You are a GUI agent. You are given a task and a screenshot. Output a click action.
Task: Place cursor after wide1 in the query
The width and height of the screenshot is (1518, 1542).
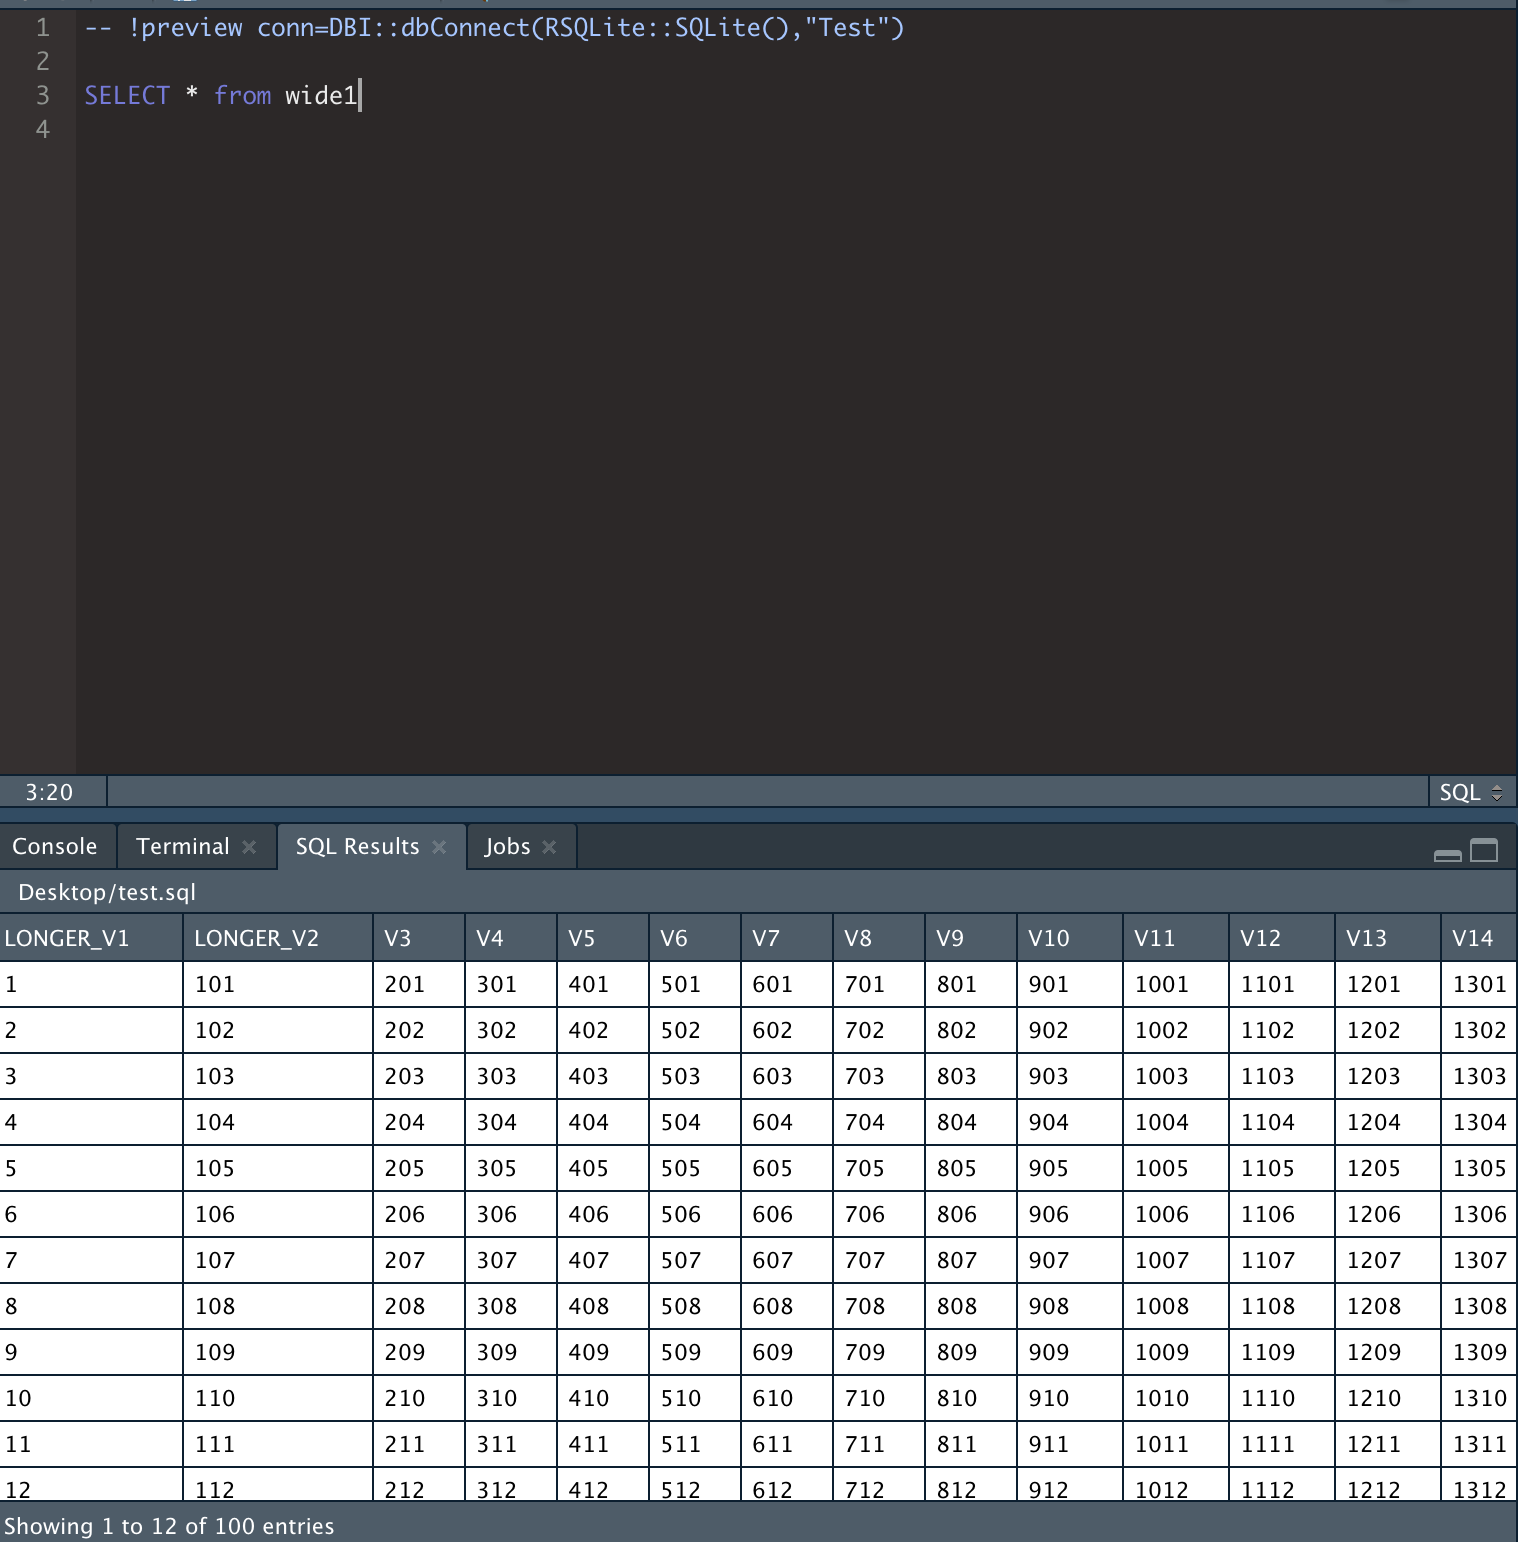point(362,95)
